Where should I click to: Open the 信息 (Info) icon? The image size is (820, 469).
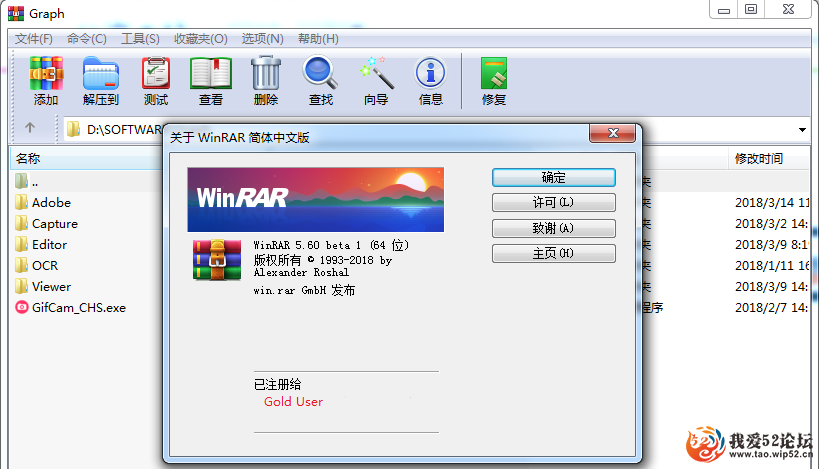click(430, 73)
